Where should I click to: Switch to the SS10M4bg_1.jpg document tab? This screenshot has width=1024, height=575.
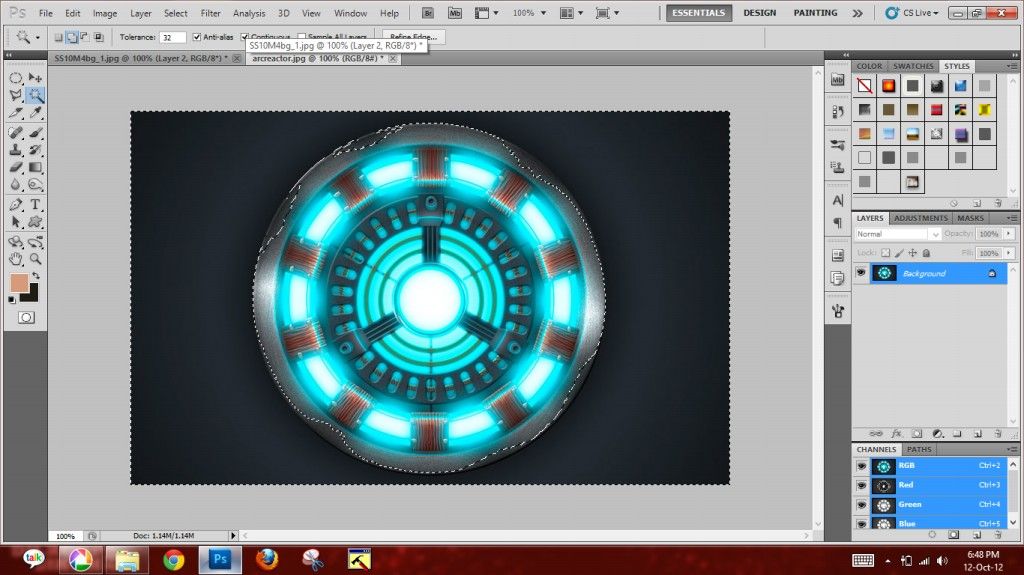pyautogui.click(x=140, y=58)
